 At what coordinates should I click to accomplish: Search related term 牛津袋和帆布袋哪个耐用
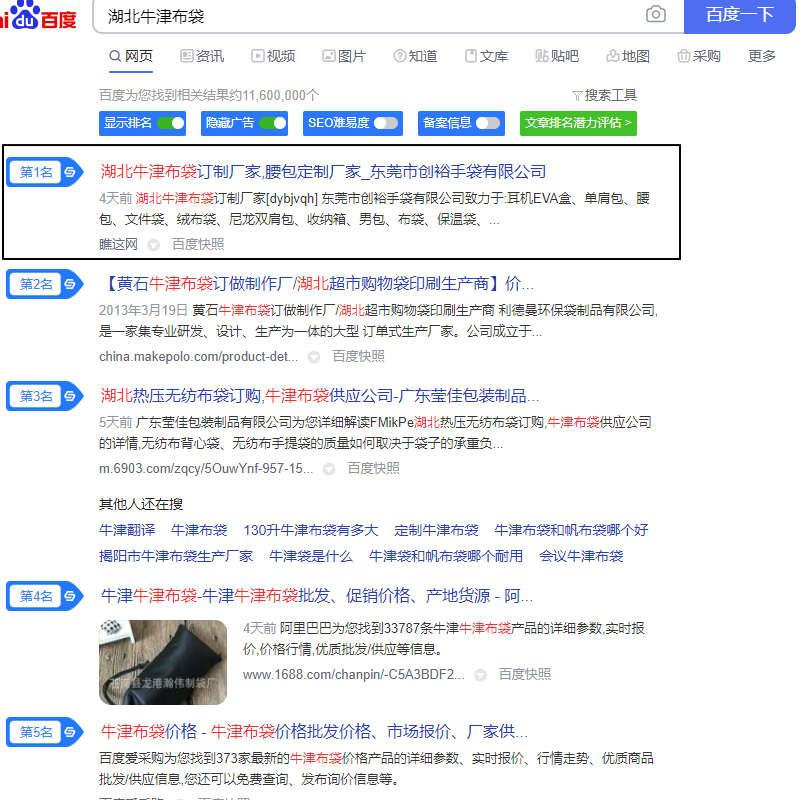[446, 556]
